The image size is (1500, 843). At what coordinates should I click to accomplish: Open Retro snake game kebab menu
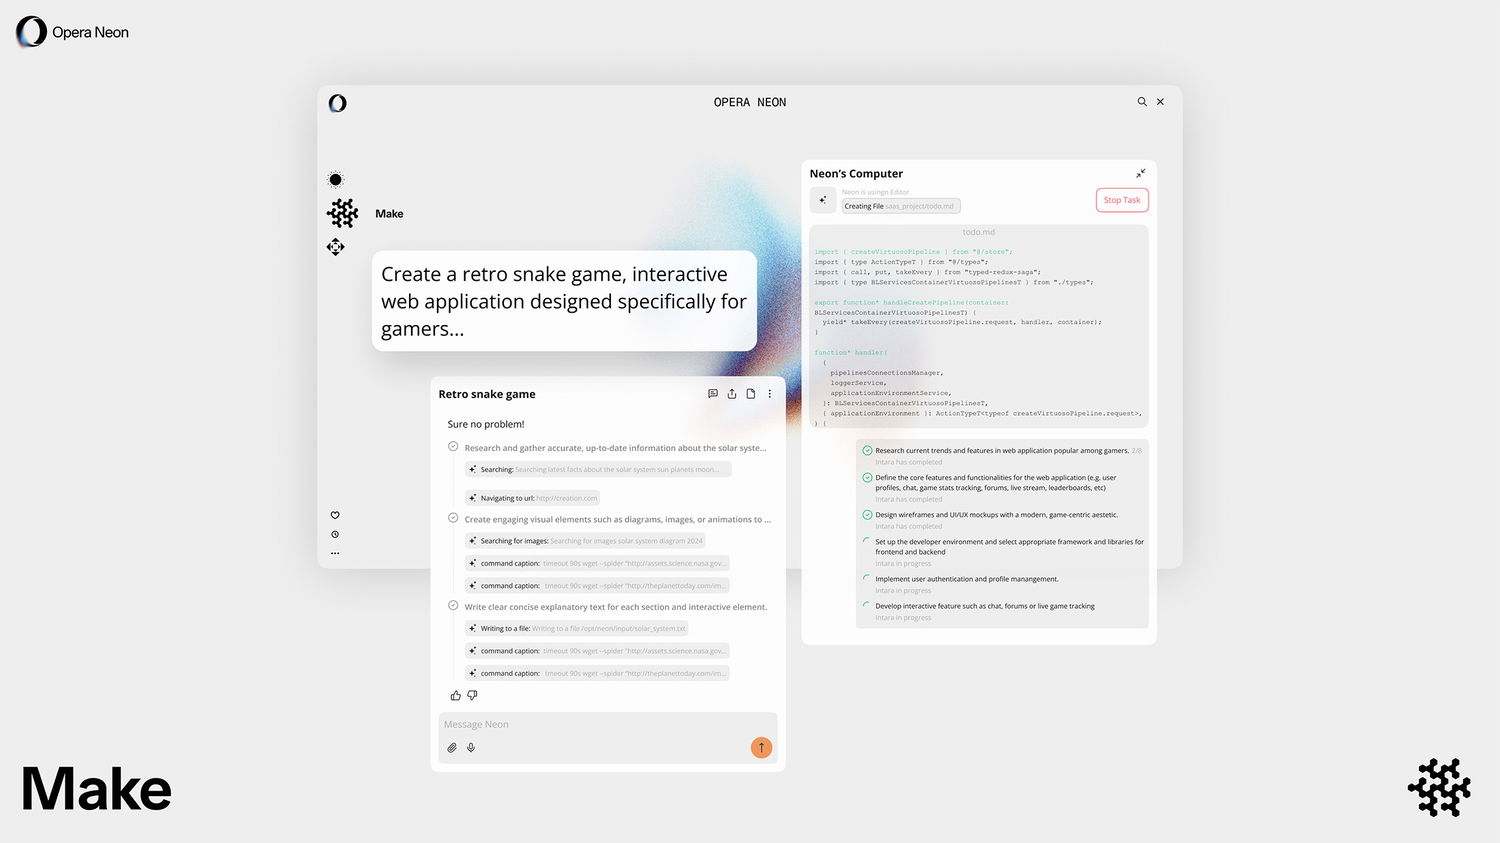pos(770,394)
